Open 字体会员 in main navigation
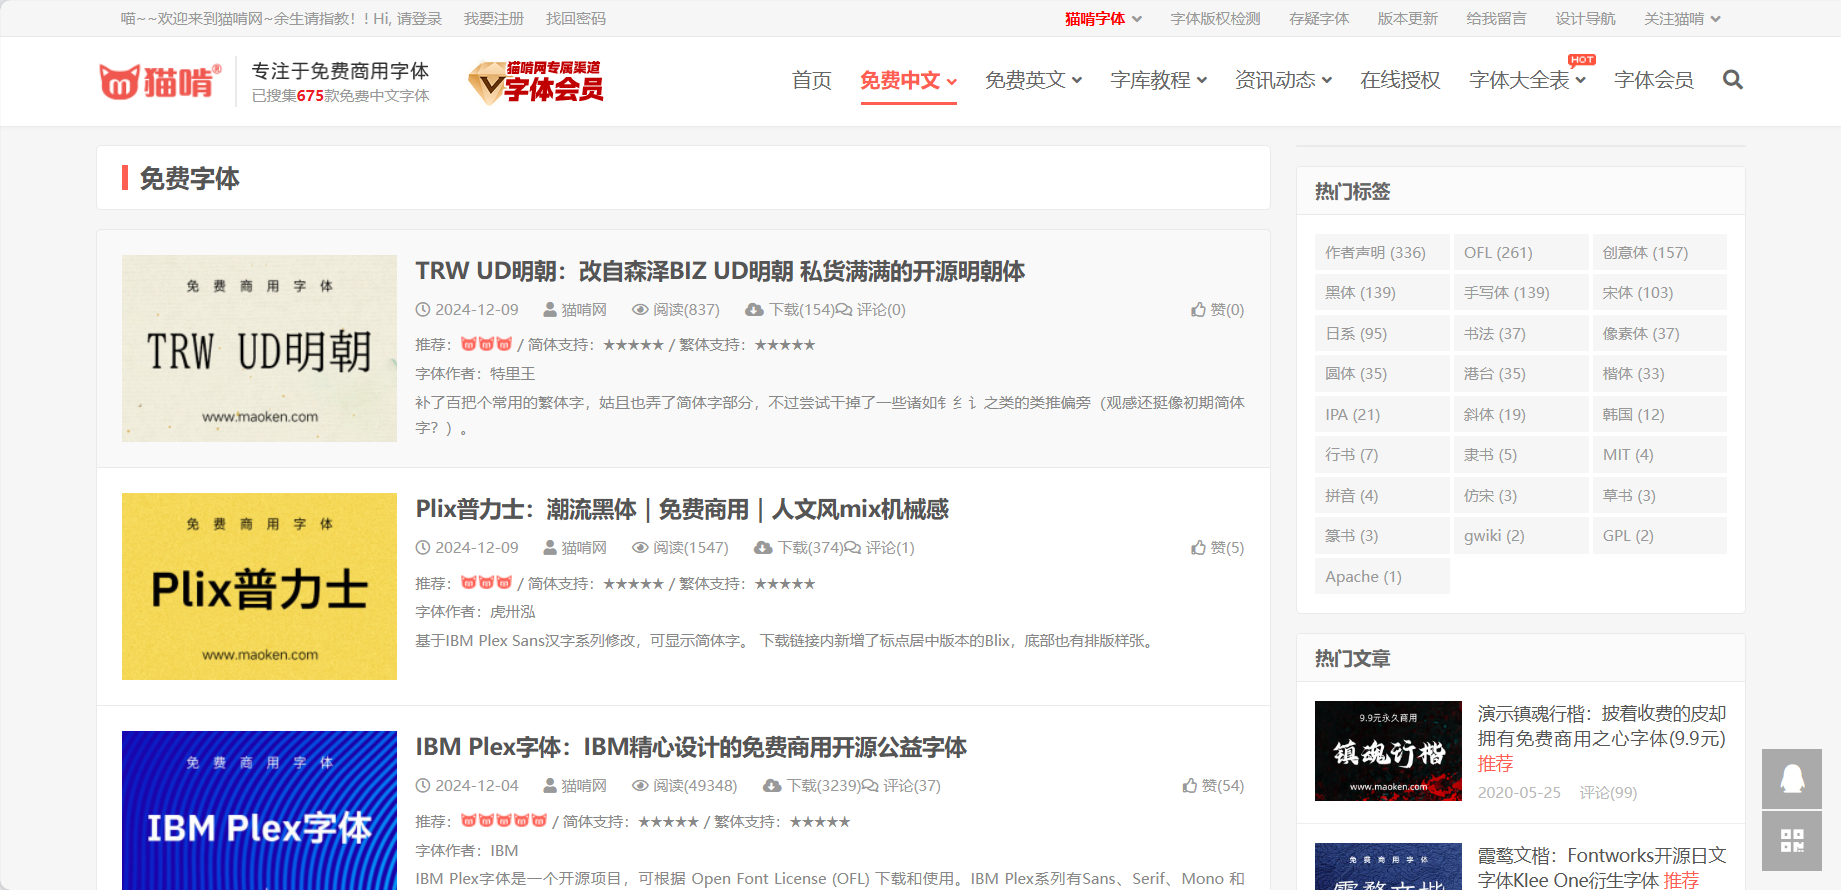 [1654, 80]
